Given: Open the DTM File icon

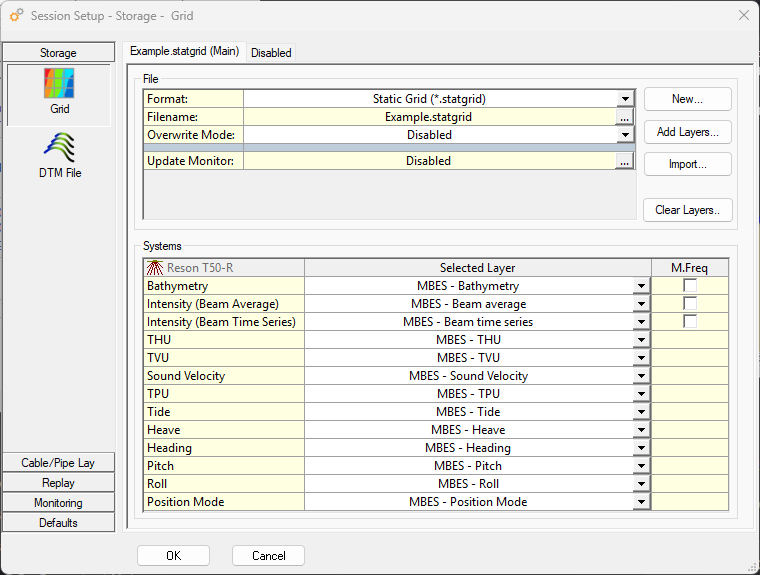Looking at the screenshot, I should coord(59,149).
